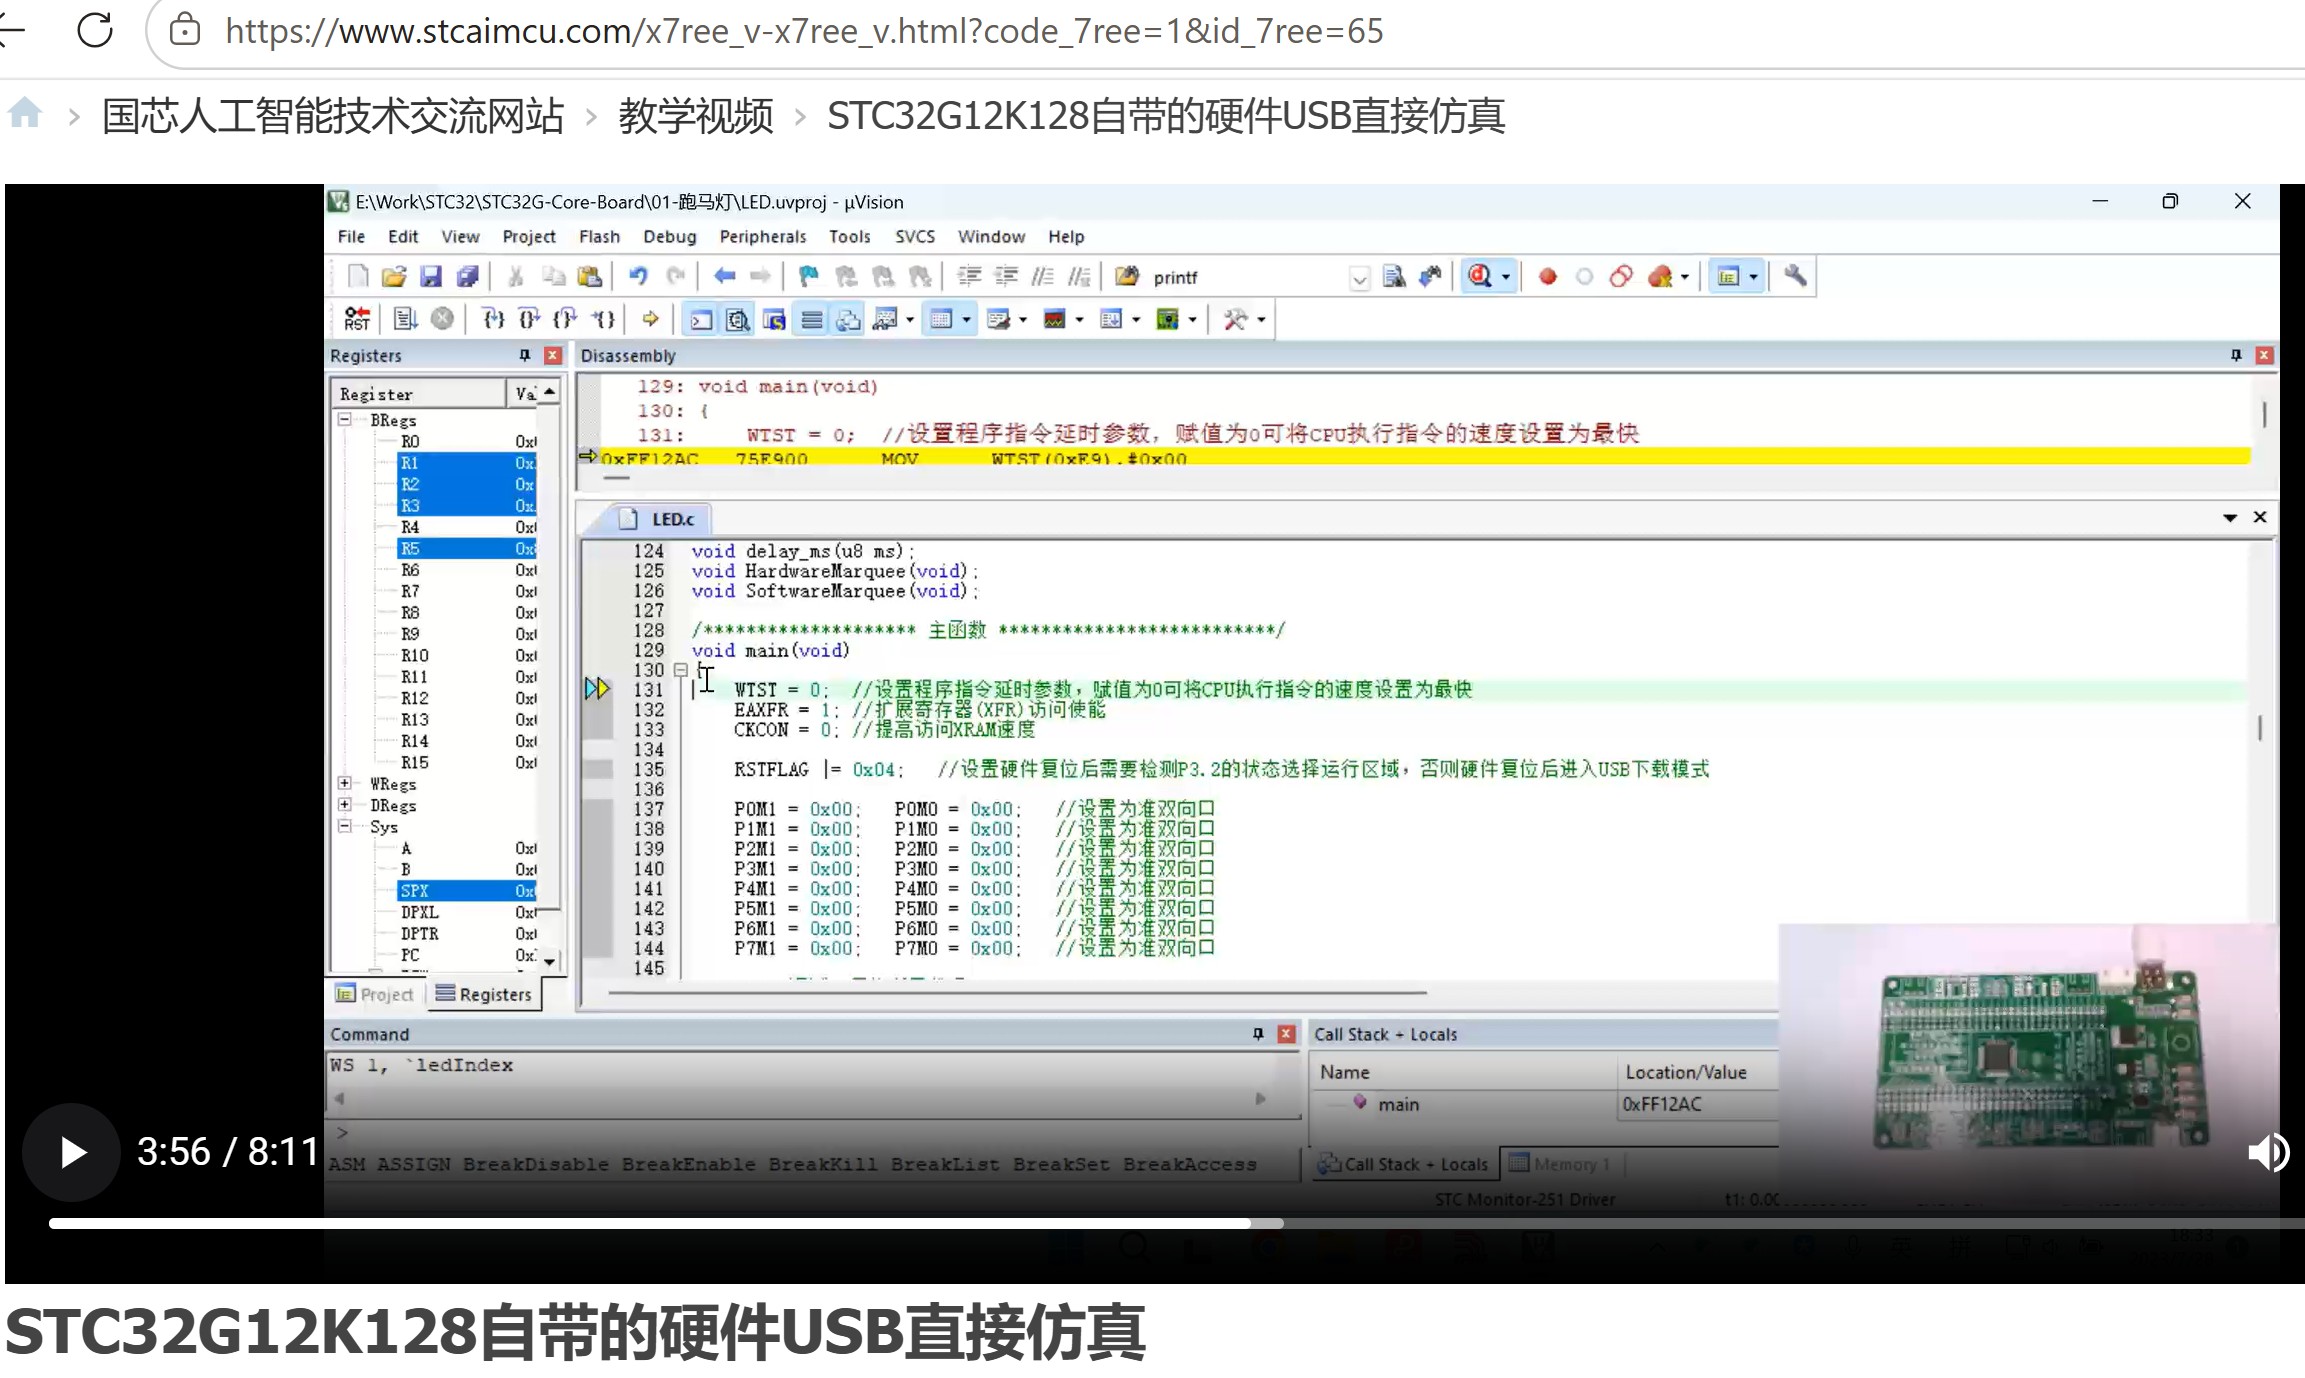Click the Run program toolbar icon
This screenshot has height=1378, width=2305.
(x=405, y=319)
